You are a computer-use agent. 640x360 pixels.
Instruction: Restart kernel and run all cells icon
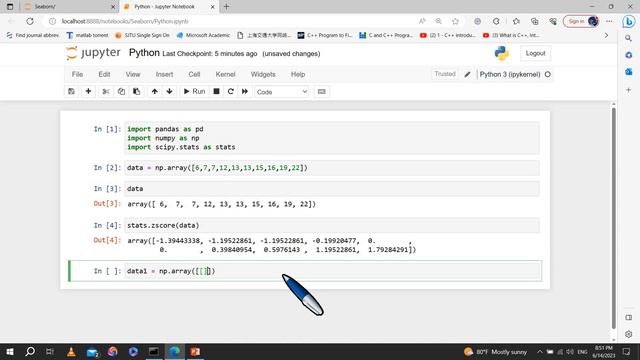244,91
